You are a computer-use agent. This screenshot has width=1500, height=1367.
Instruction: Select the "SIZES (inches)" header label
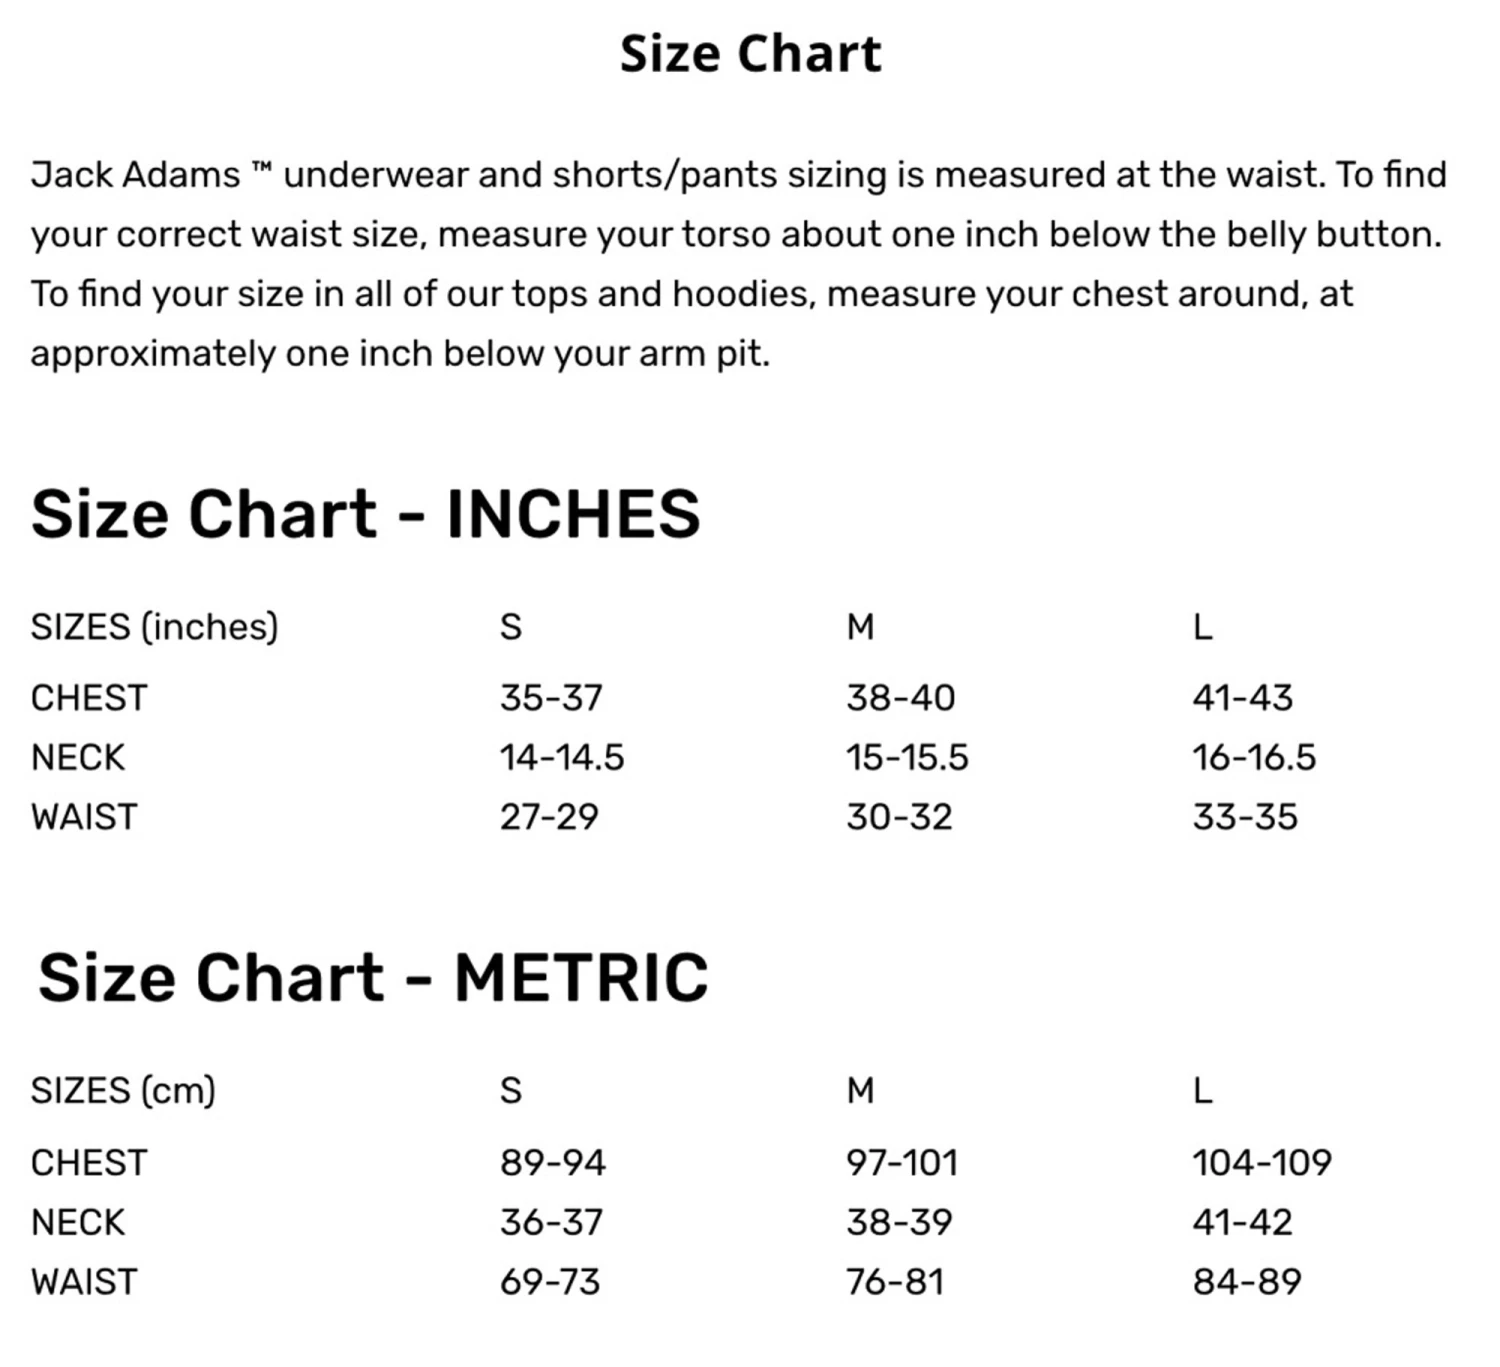pyautogui.click(x=154, y=627)
